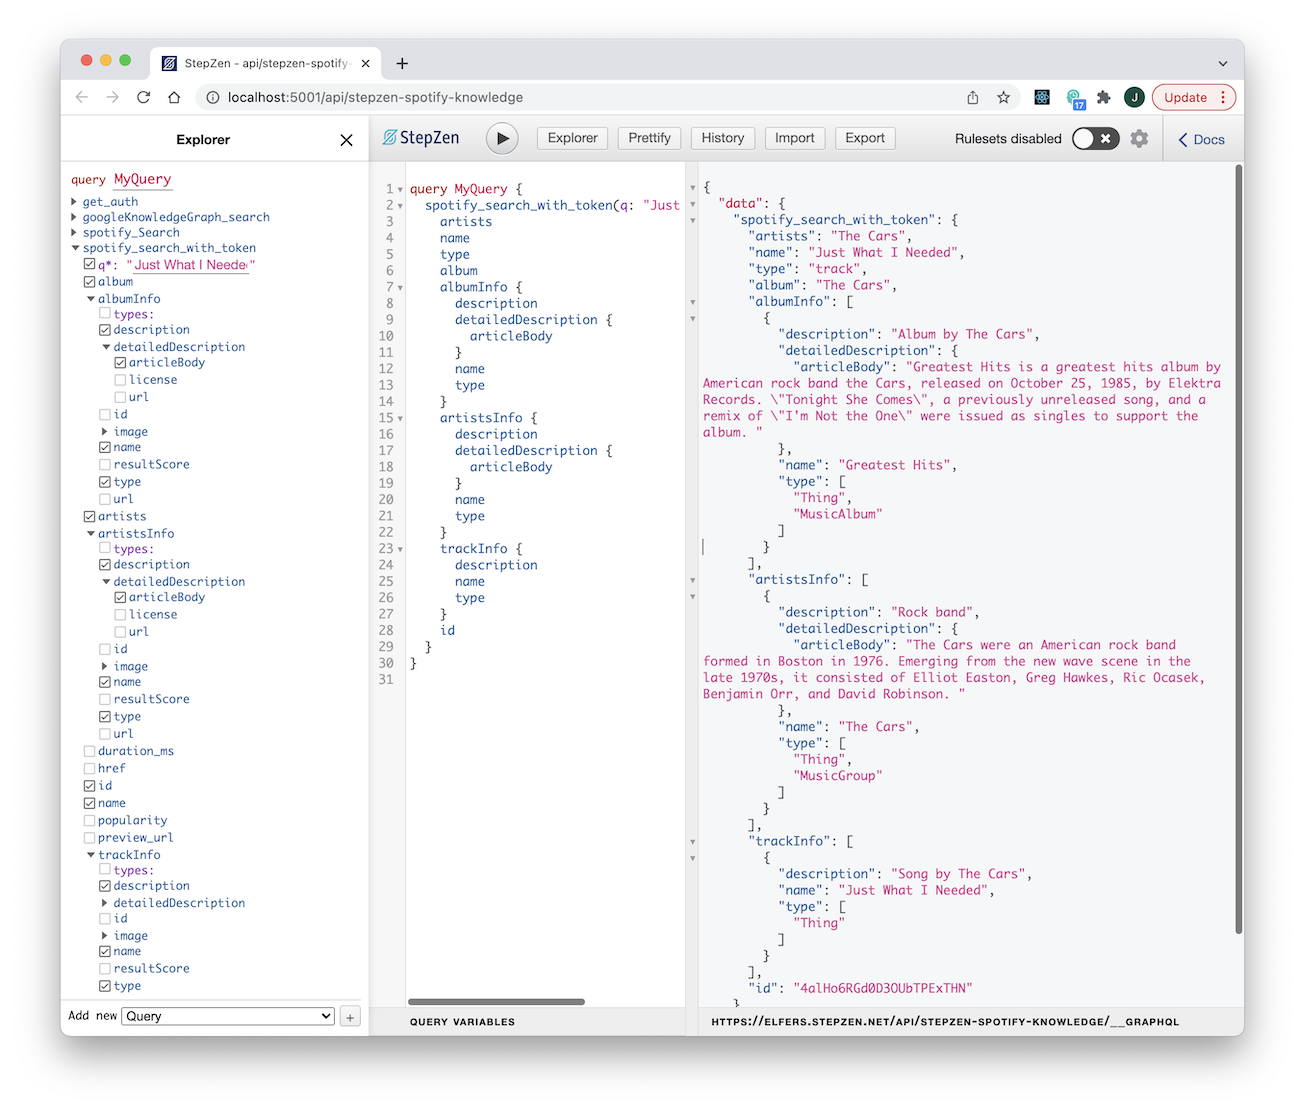Click the Prettify button
Screen dimensions: 1300x1113
649,138
